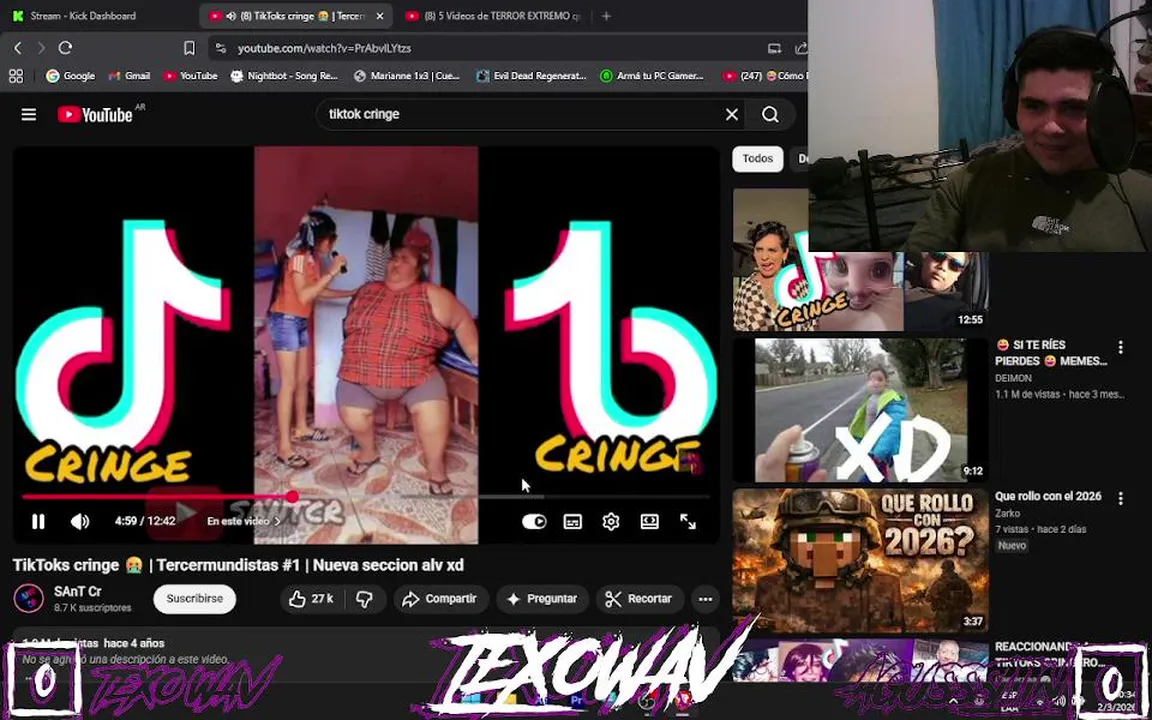
Task: Open the SAnT Cr channel avatar
Action: 29,599
